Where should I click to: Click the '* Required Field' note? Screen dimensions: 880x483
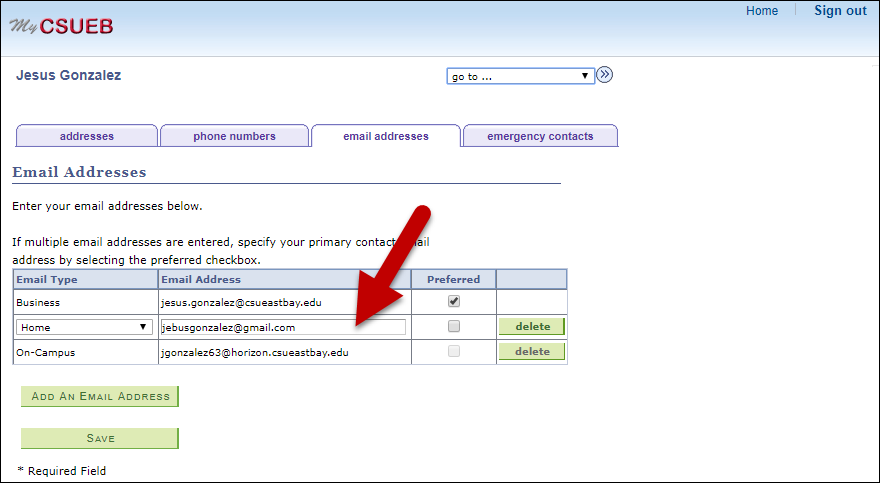(62, 471)
